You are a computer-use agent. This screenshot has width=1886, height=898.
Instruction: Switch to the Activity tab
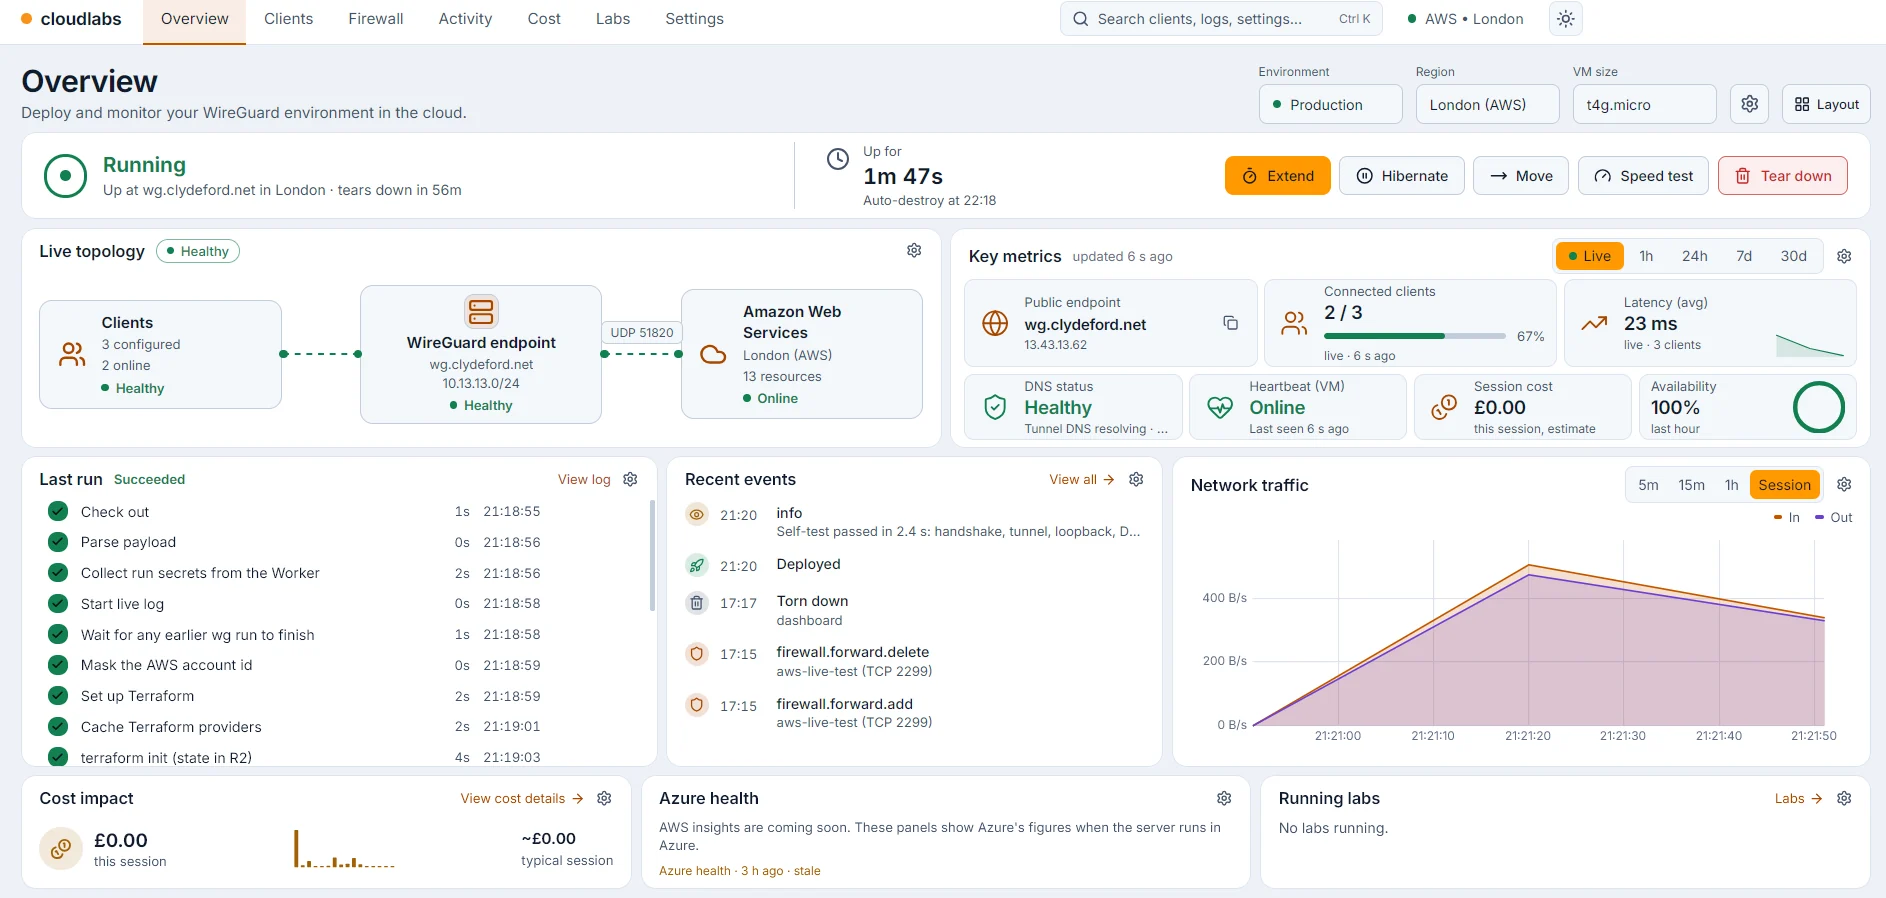pos(465,19)
